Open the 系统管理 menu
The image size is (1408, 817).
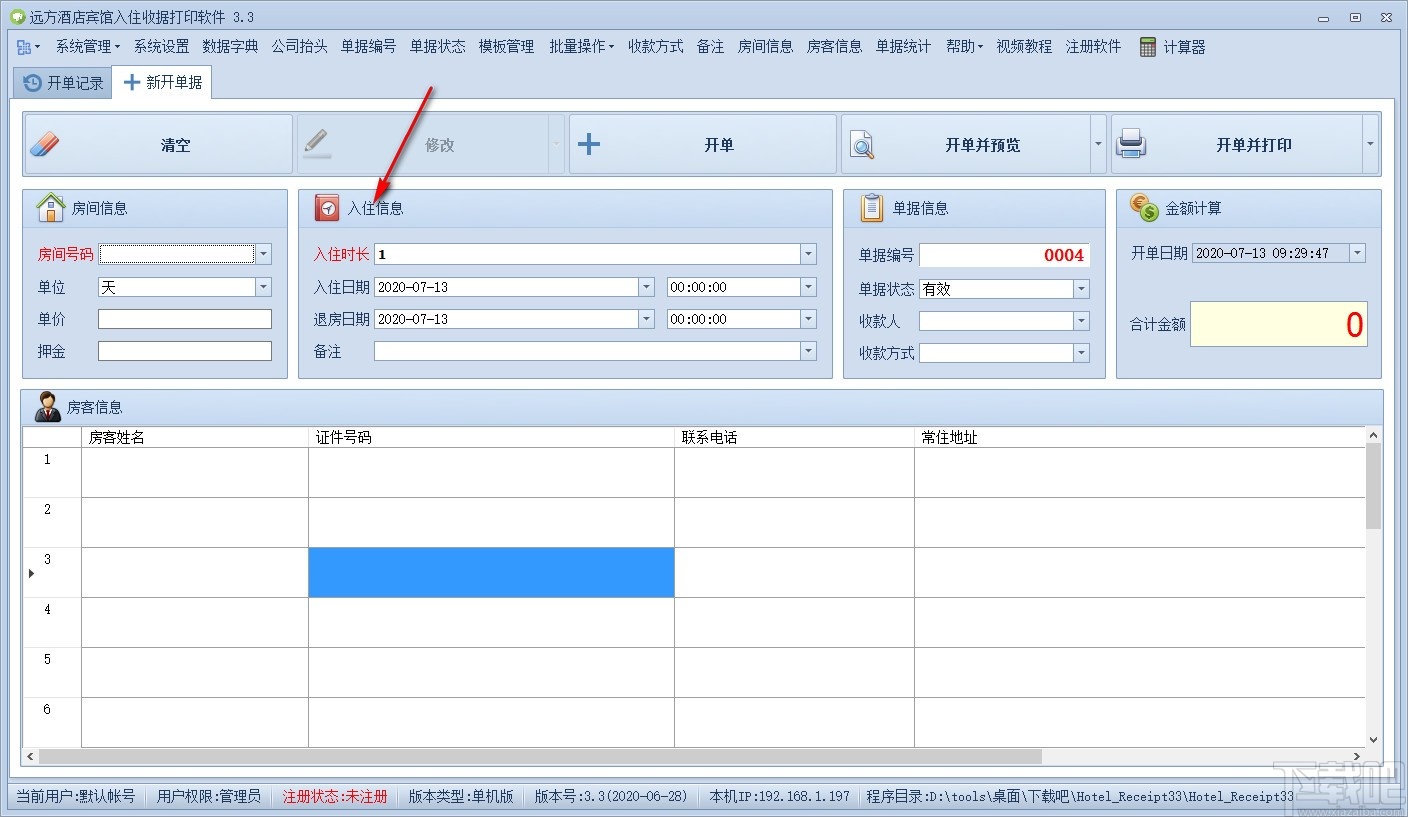(87, 47)
